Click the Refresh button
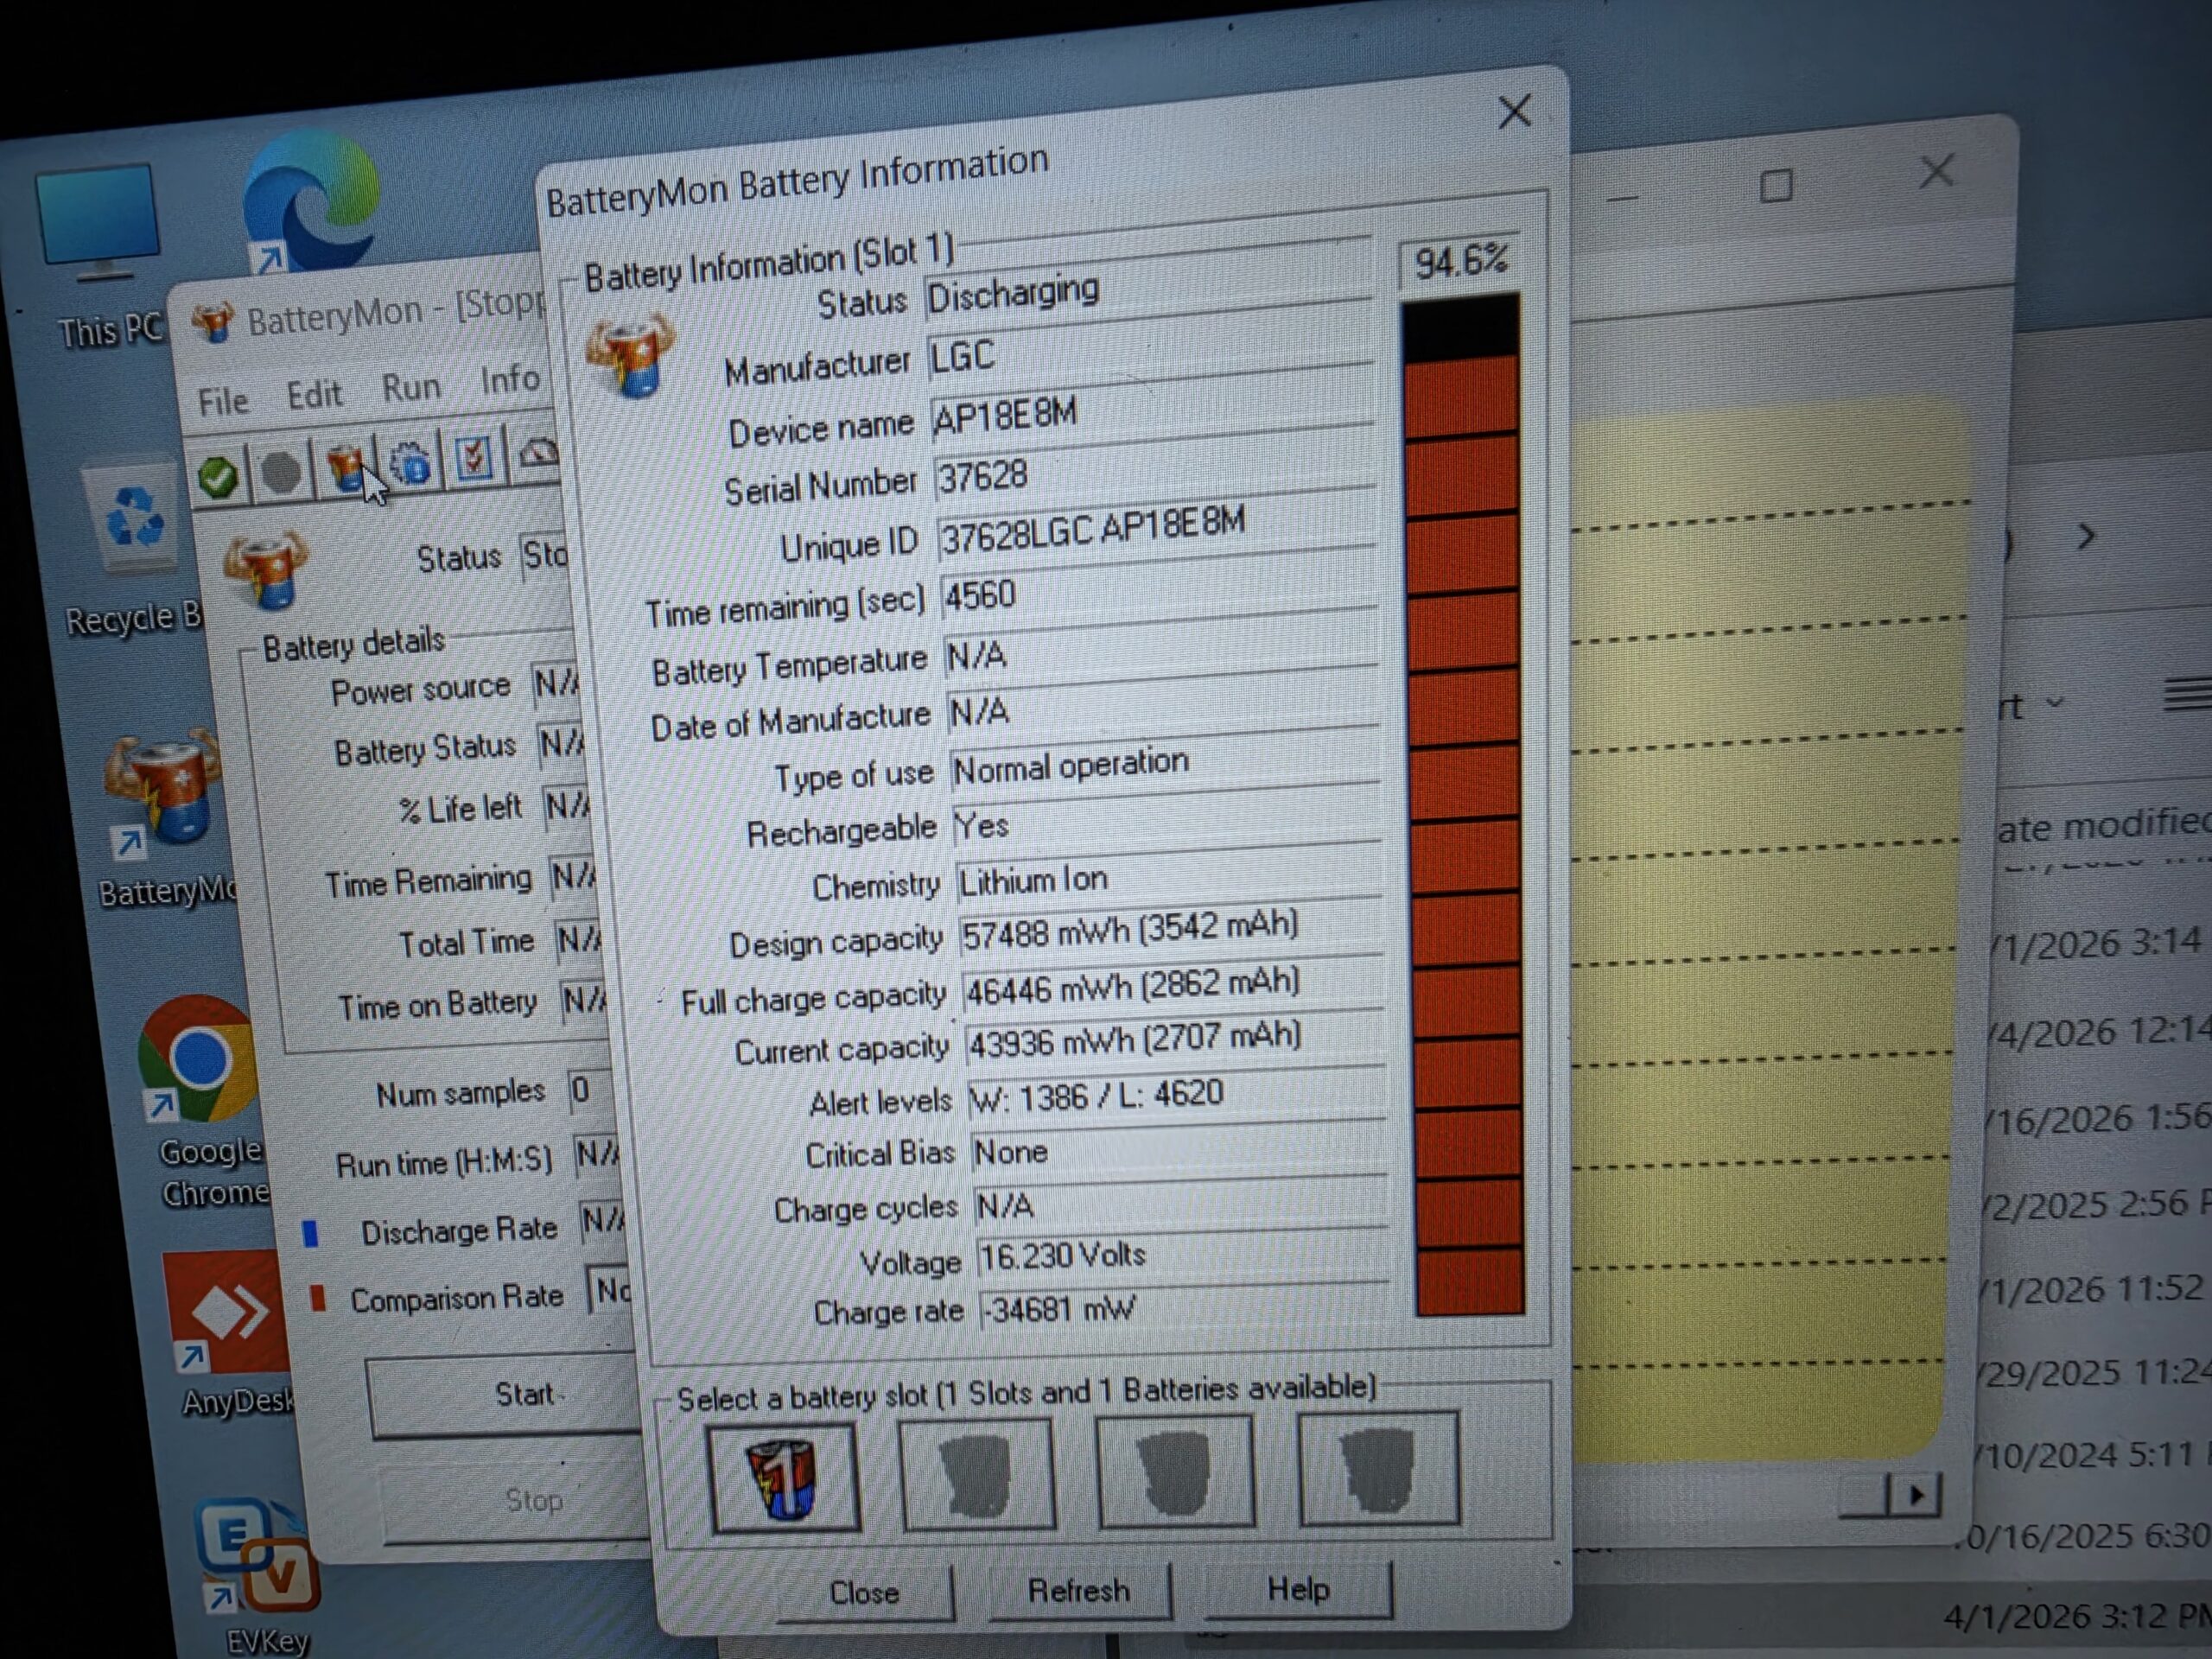The height and width of the screenshot is (1659, 2212). click(1079, 1590)
